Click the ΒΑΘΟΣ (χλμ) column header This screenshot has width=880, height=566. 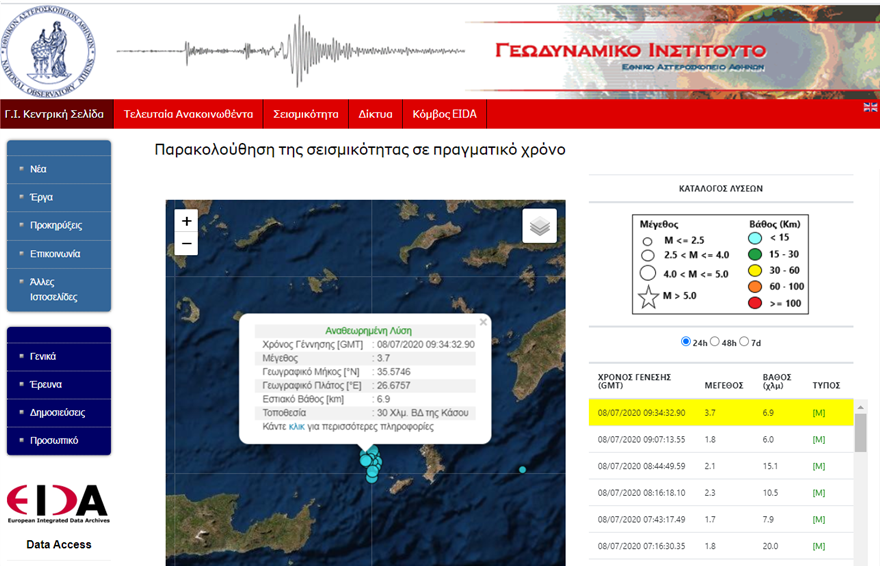pos(777,381)
